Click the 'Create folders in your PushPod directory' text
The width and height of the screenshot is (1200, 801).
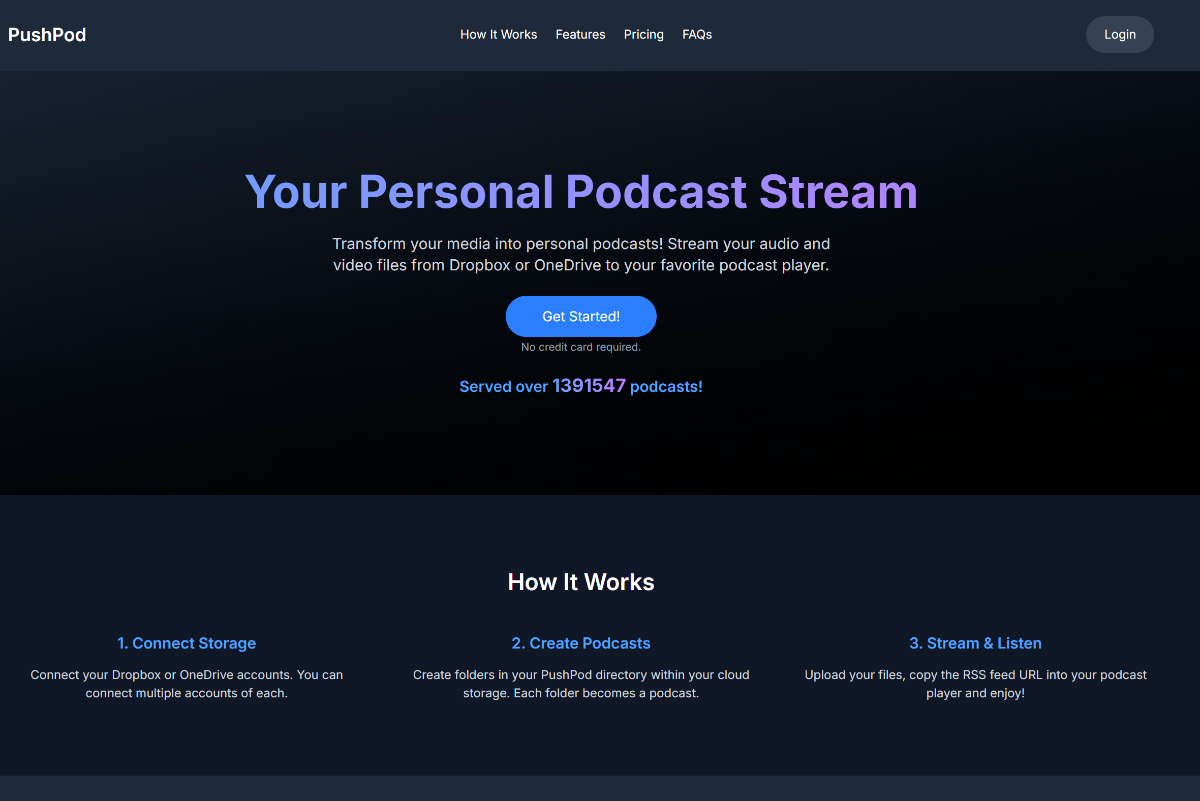pos(581,684)
